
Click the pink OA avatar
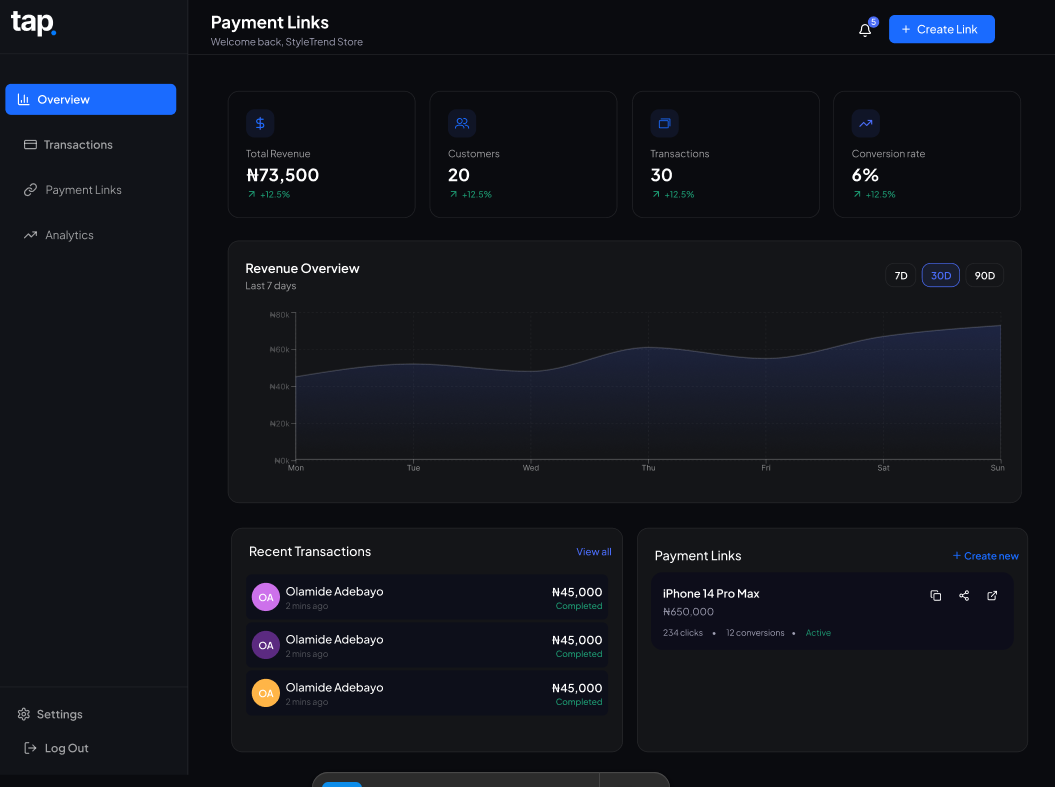click(x=266, y=597)
